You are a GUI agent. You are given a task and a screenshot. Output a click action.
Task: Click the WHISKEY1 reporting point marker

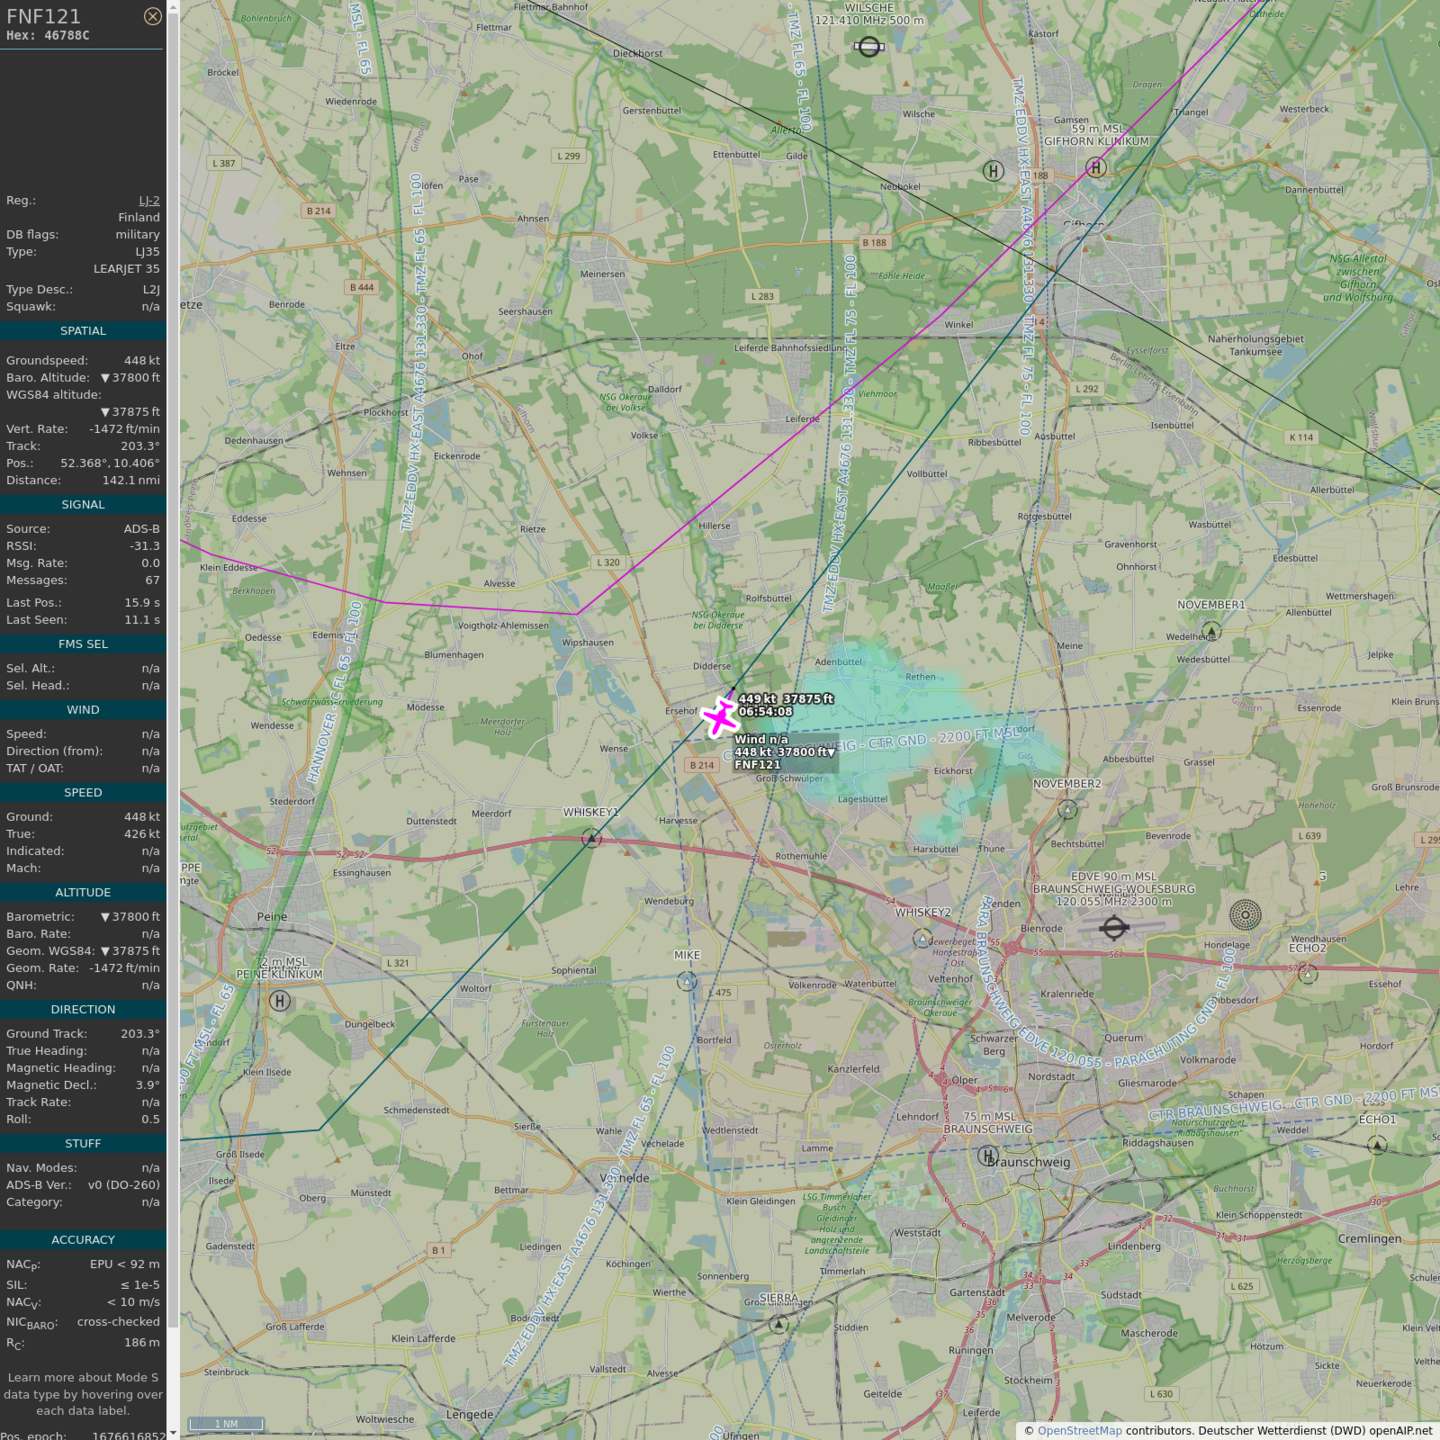(591, 838)
